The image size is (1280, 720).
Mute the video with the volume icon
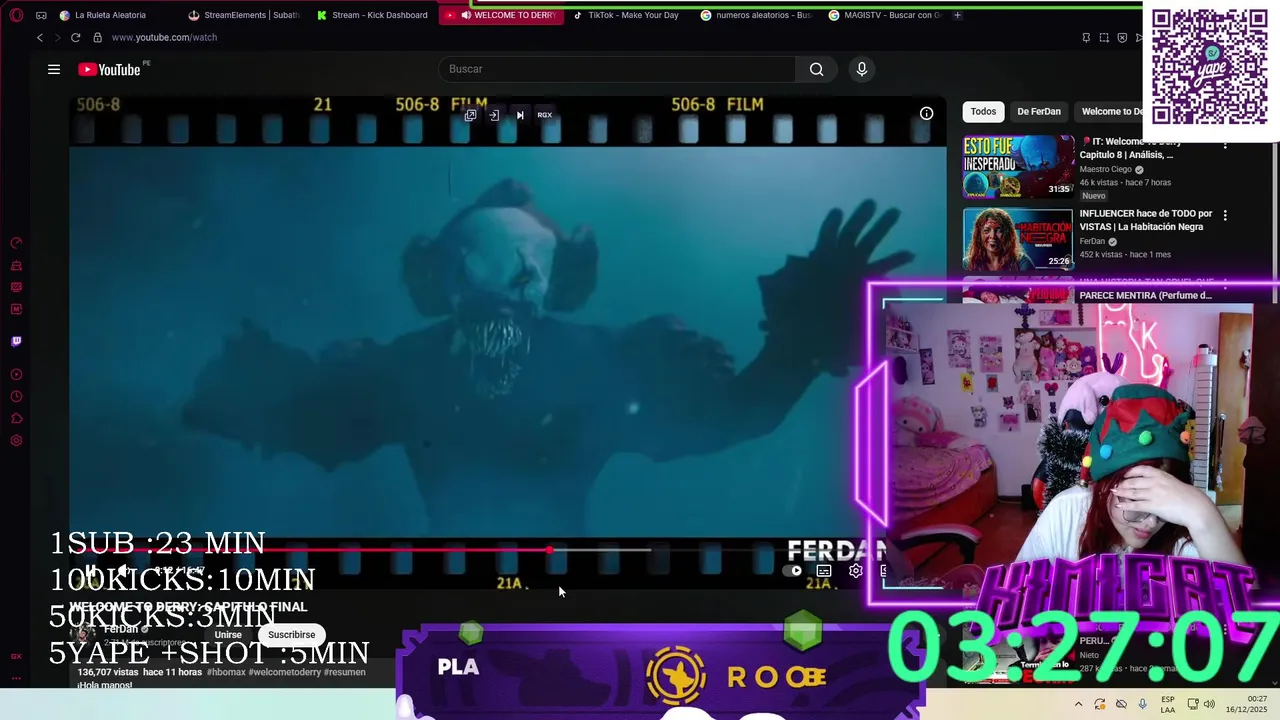[124, 571]
